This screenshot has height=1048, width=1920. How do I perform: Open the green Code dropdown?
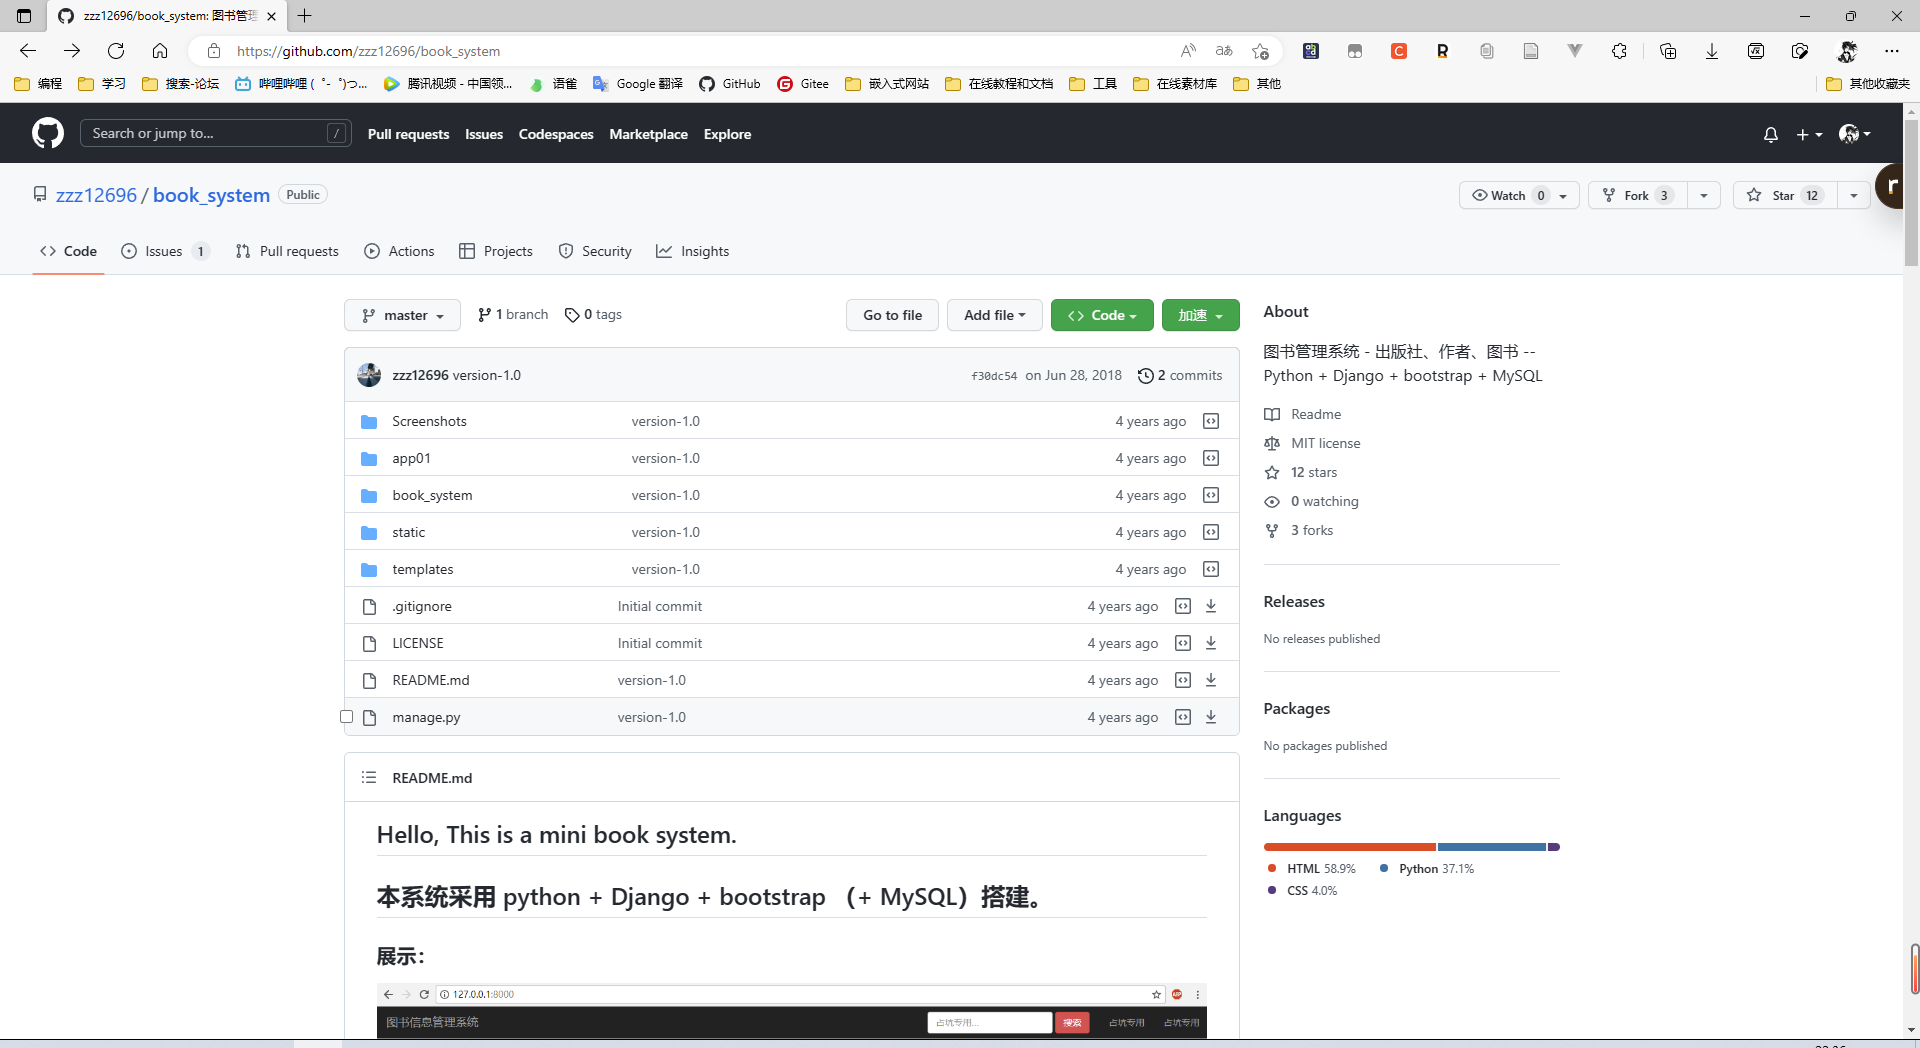coord(1101,315)
